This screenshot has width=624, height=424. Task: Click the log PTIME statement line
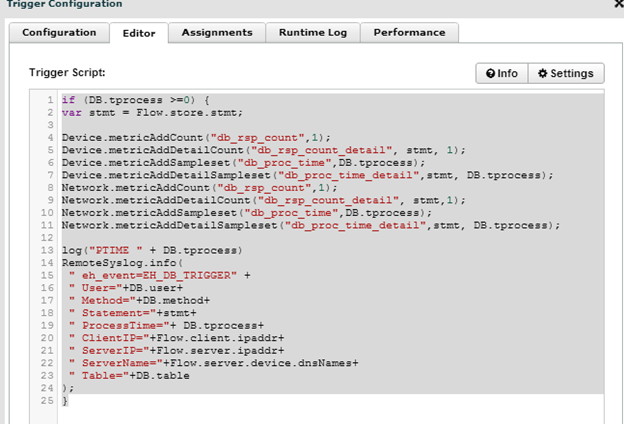tap(150, 249)
